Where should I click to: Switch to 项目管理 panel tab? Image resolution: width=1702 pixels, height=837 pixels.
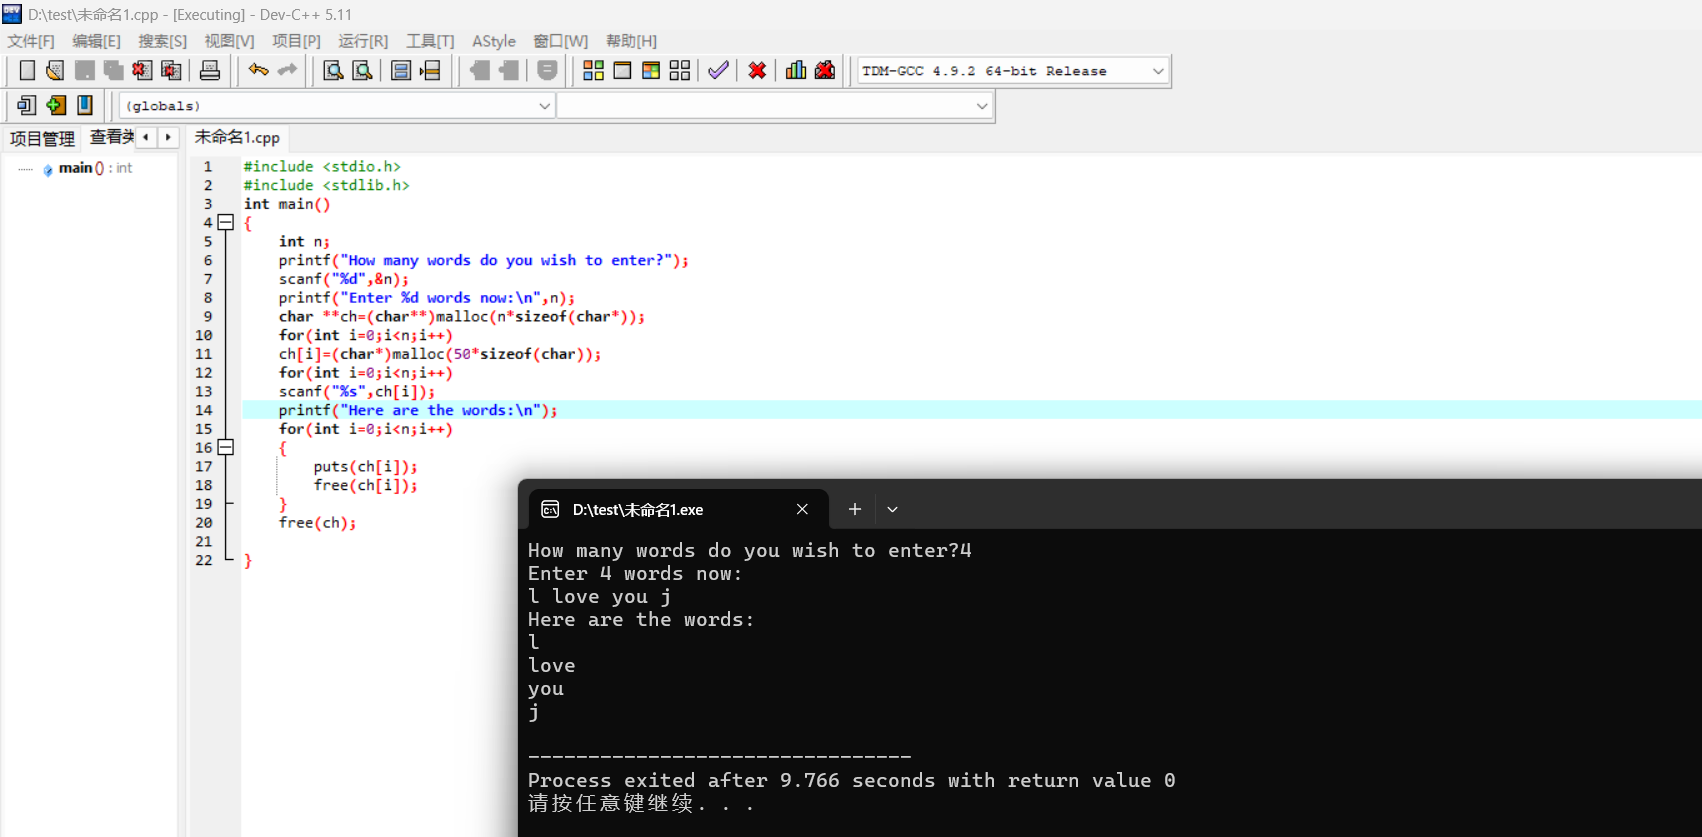point(42,138)
